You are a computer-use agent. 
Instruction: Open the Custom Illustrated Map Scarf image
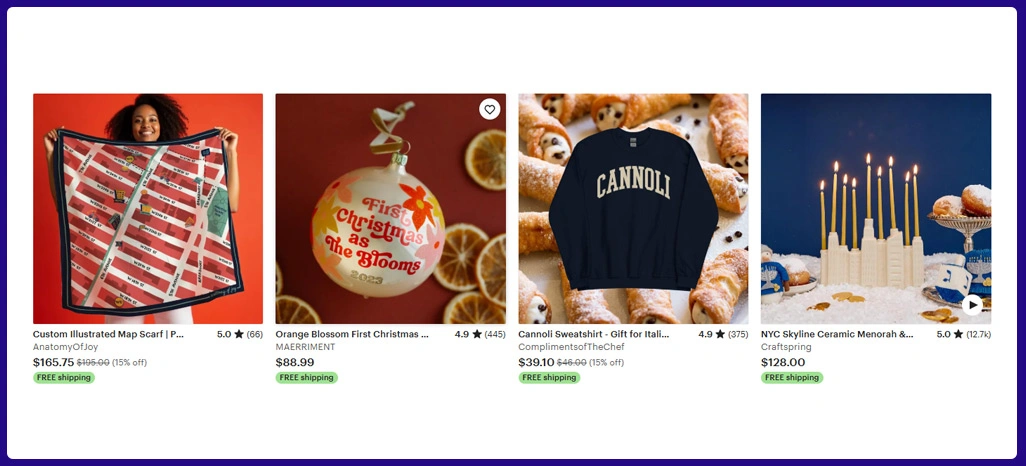(148, 209)
